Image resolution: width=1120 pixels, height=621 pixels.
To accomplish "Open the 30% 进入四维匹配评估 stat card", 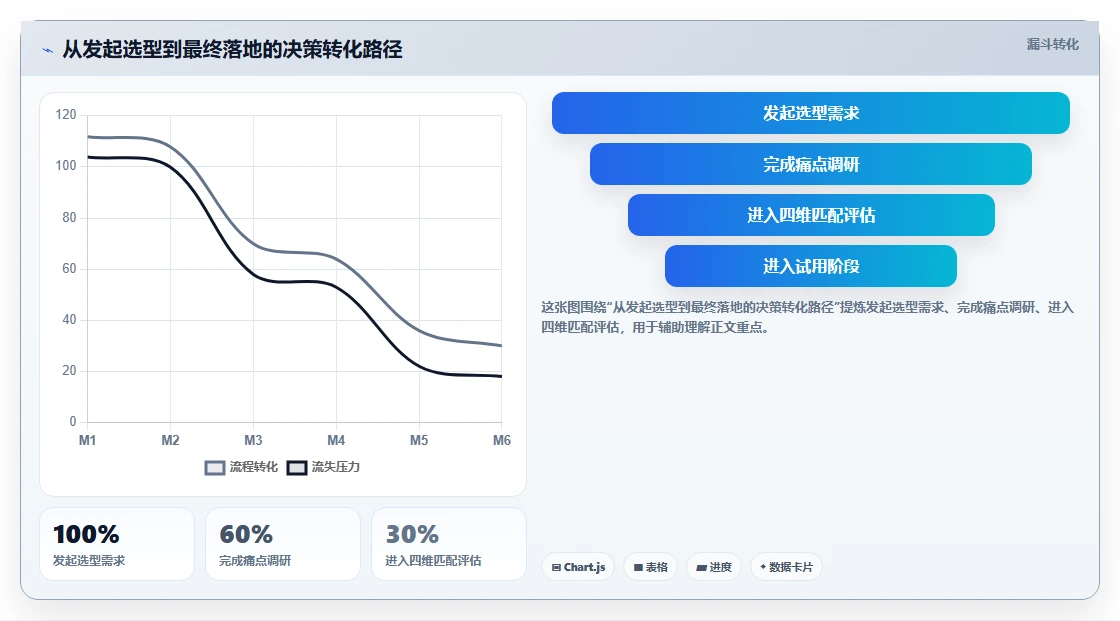I will point(449,544).
